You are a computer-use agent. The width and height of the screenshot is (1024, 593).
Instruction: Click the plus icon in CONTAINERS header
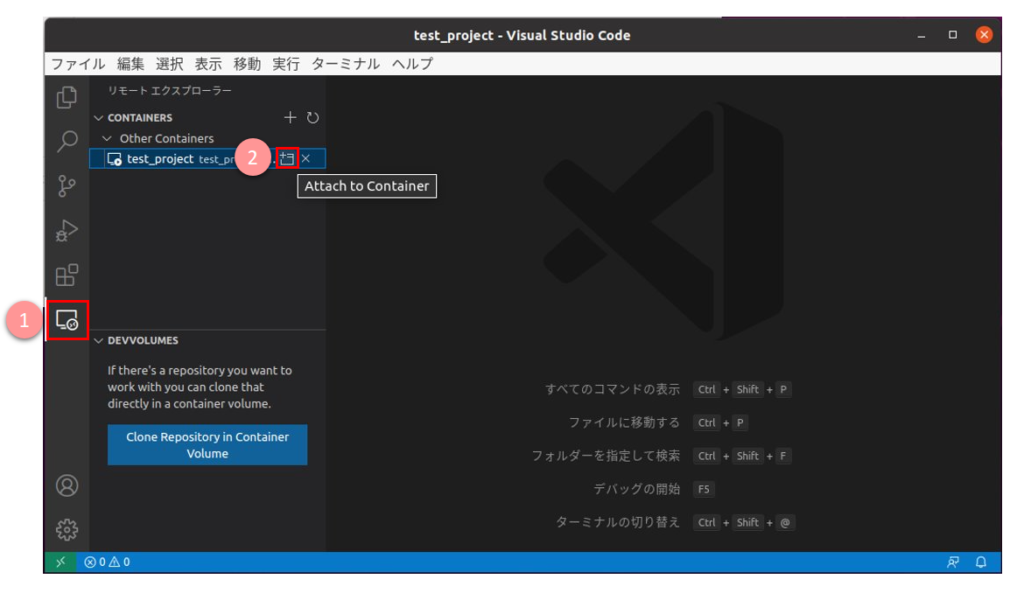[290, 117]
